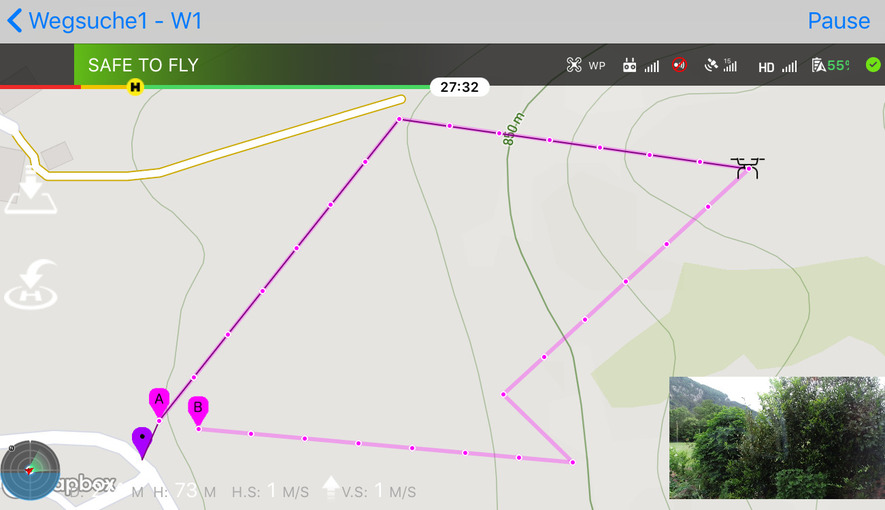Tap the 850 m contour label
This screenshot has height=510, width=885.
[513, 129]
